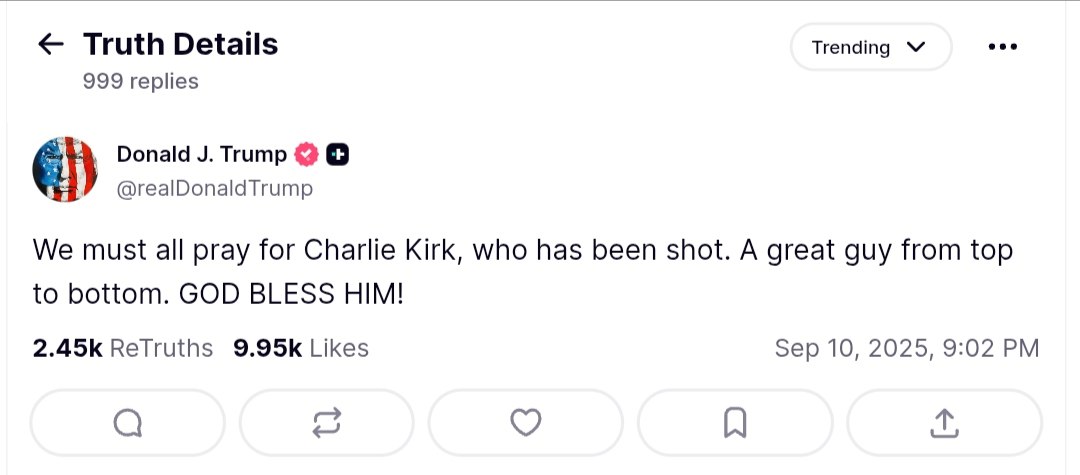This screenshot has width=1080, height=475.
Task: Click the reply speech bubble icon
Action: [128, 424]
